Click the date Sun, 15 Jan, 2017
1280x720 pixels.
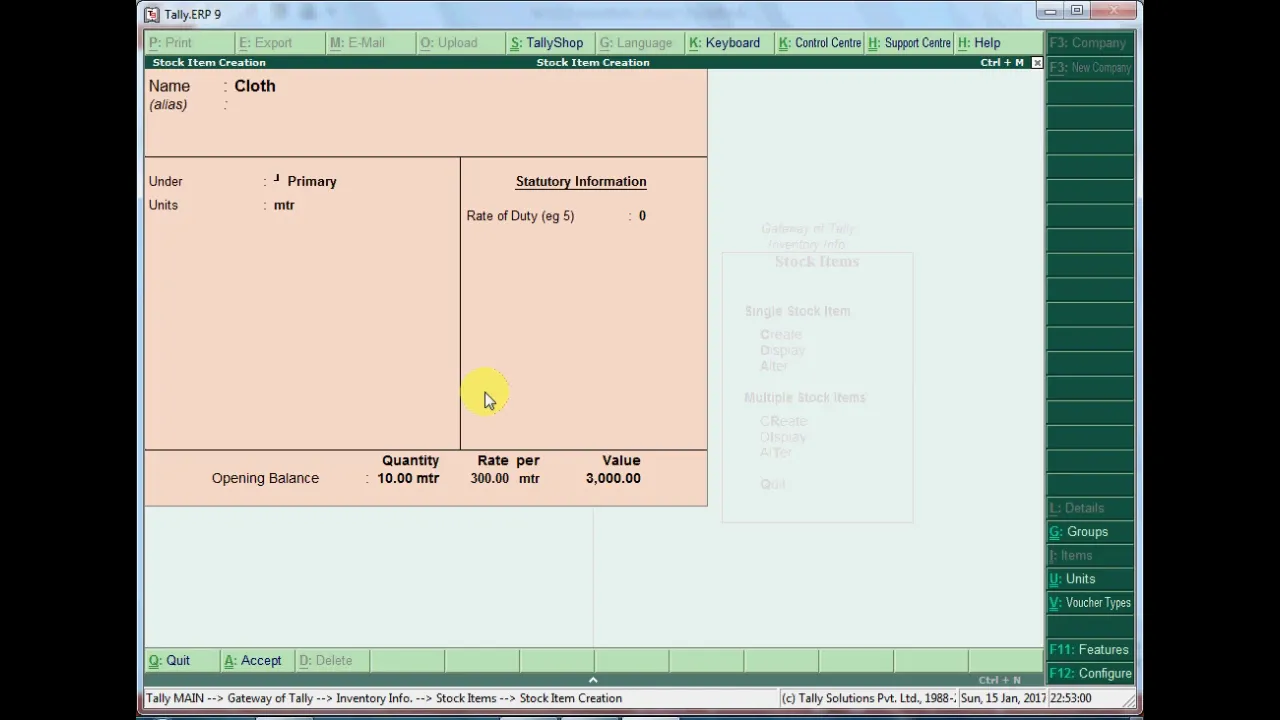pos(1002,698)
